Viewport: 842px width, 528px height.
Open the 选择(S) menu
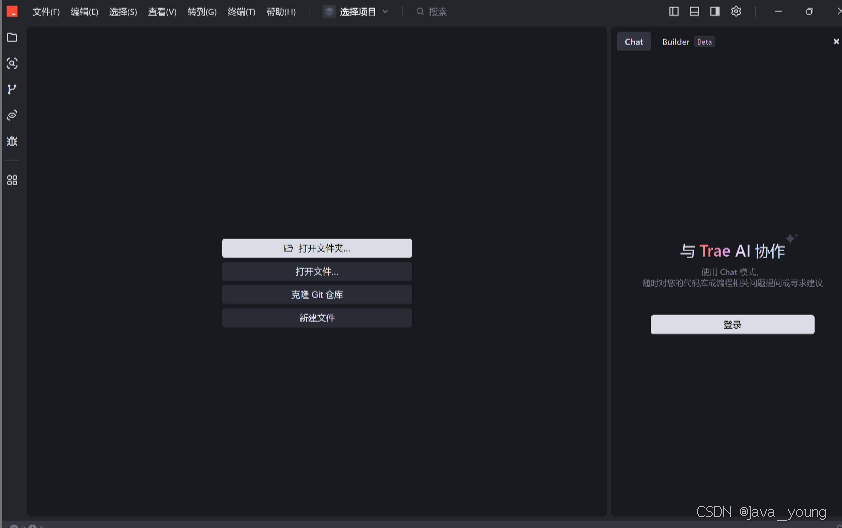tap(123, 12)
